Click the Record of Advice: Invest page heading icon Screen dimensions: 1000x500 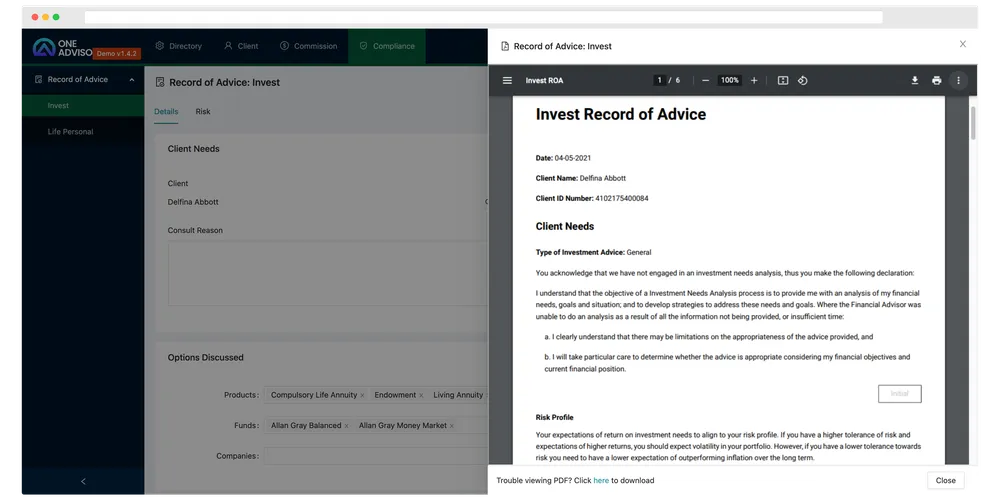(160, 82)
